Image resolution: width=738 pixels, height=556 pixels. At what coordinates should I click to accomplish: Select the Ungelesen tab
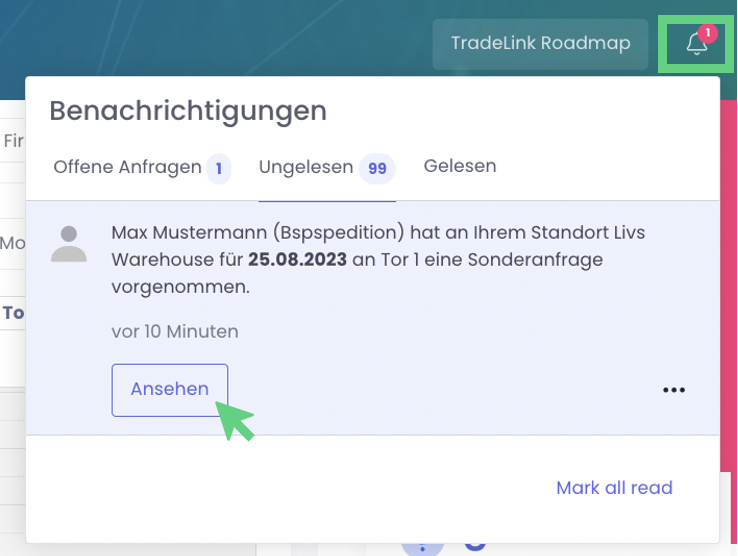coord(305,167)
